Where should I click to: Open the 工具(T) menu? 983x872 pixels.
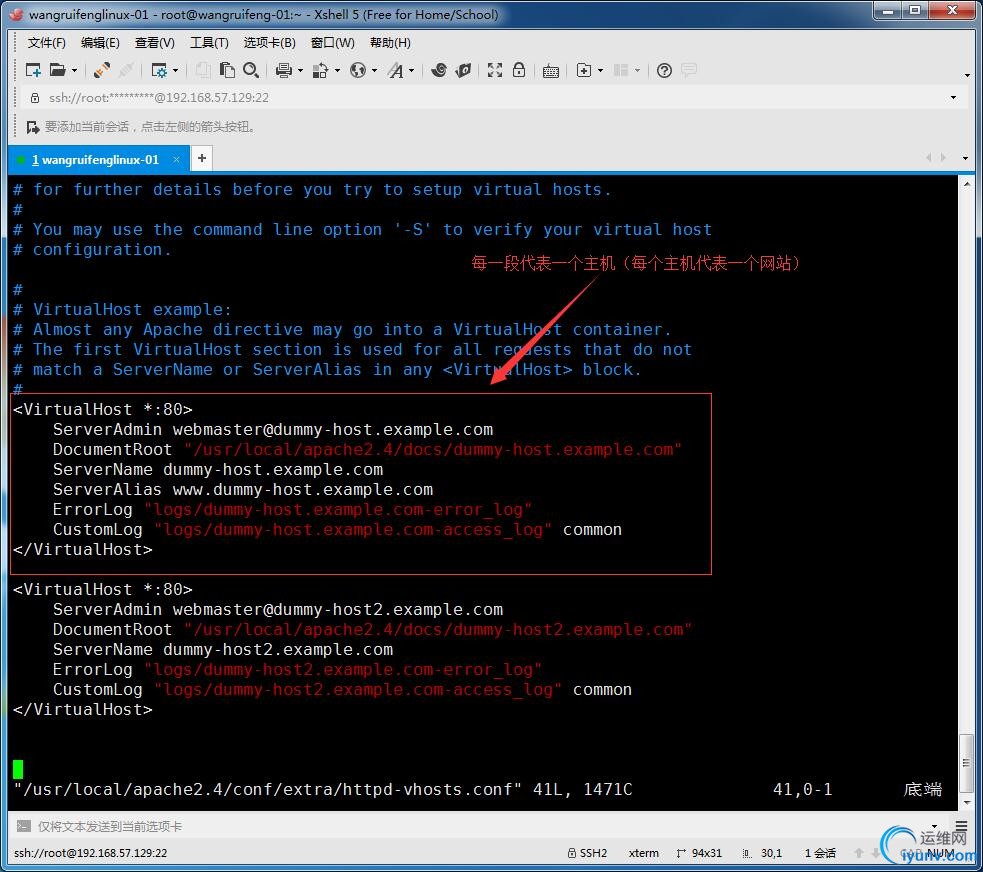pos(209,43)
